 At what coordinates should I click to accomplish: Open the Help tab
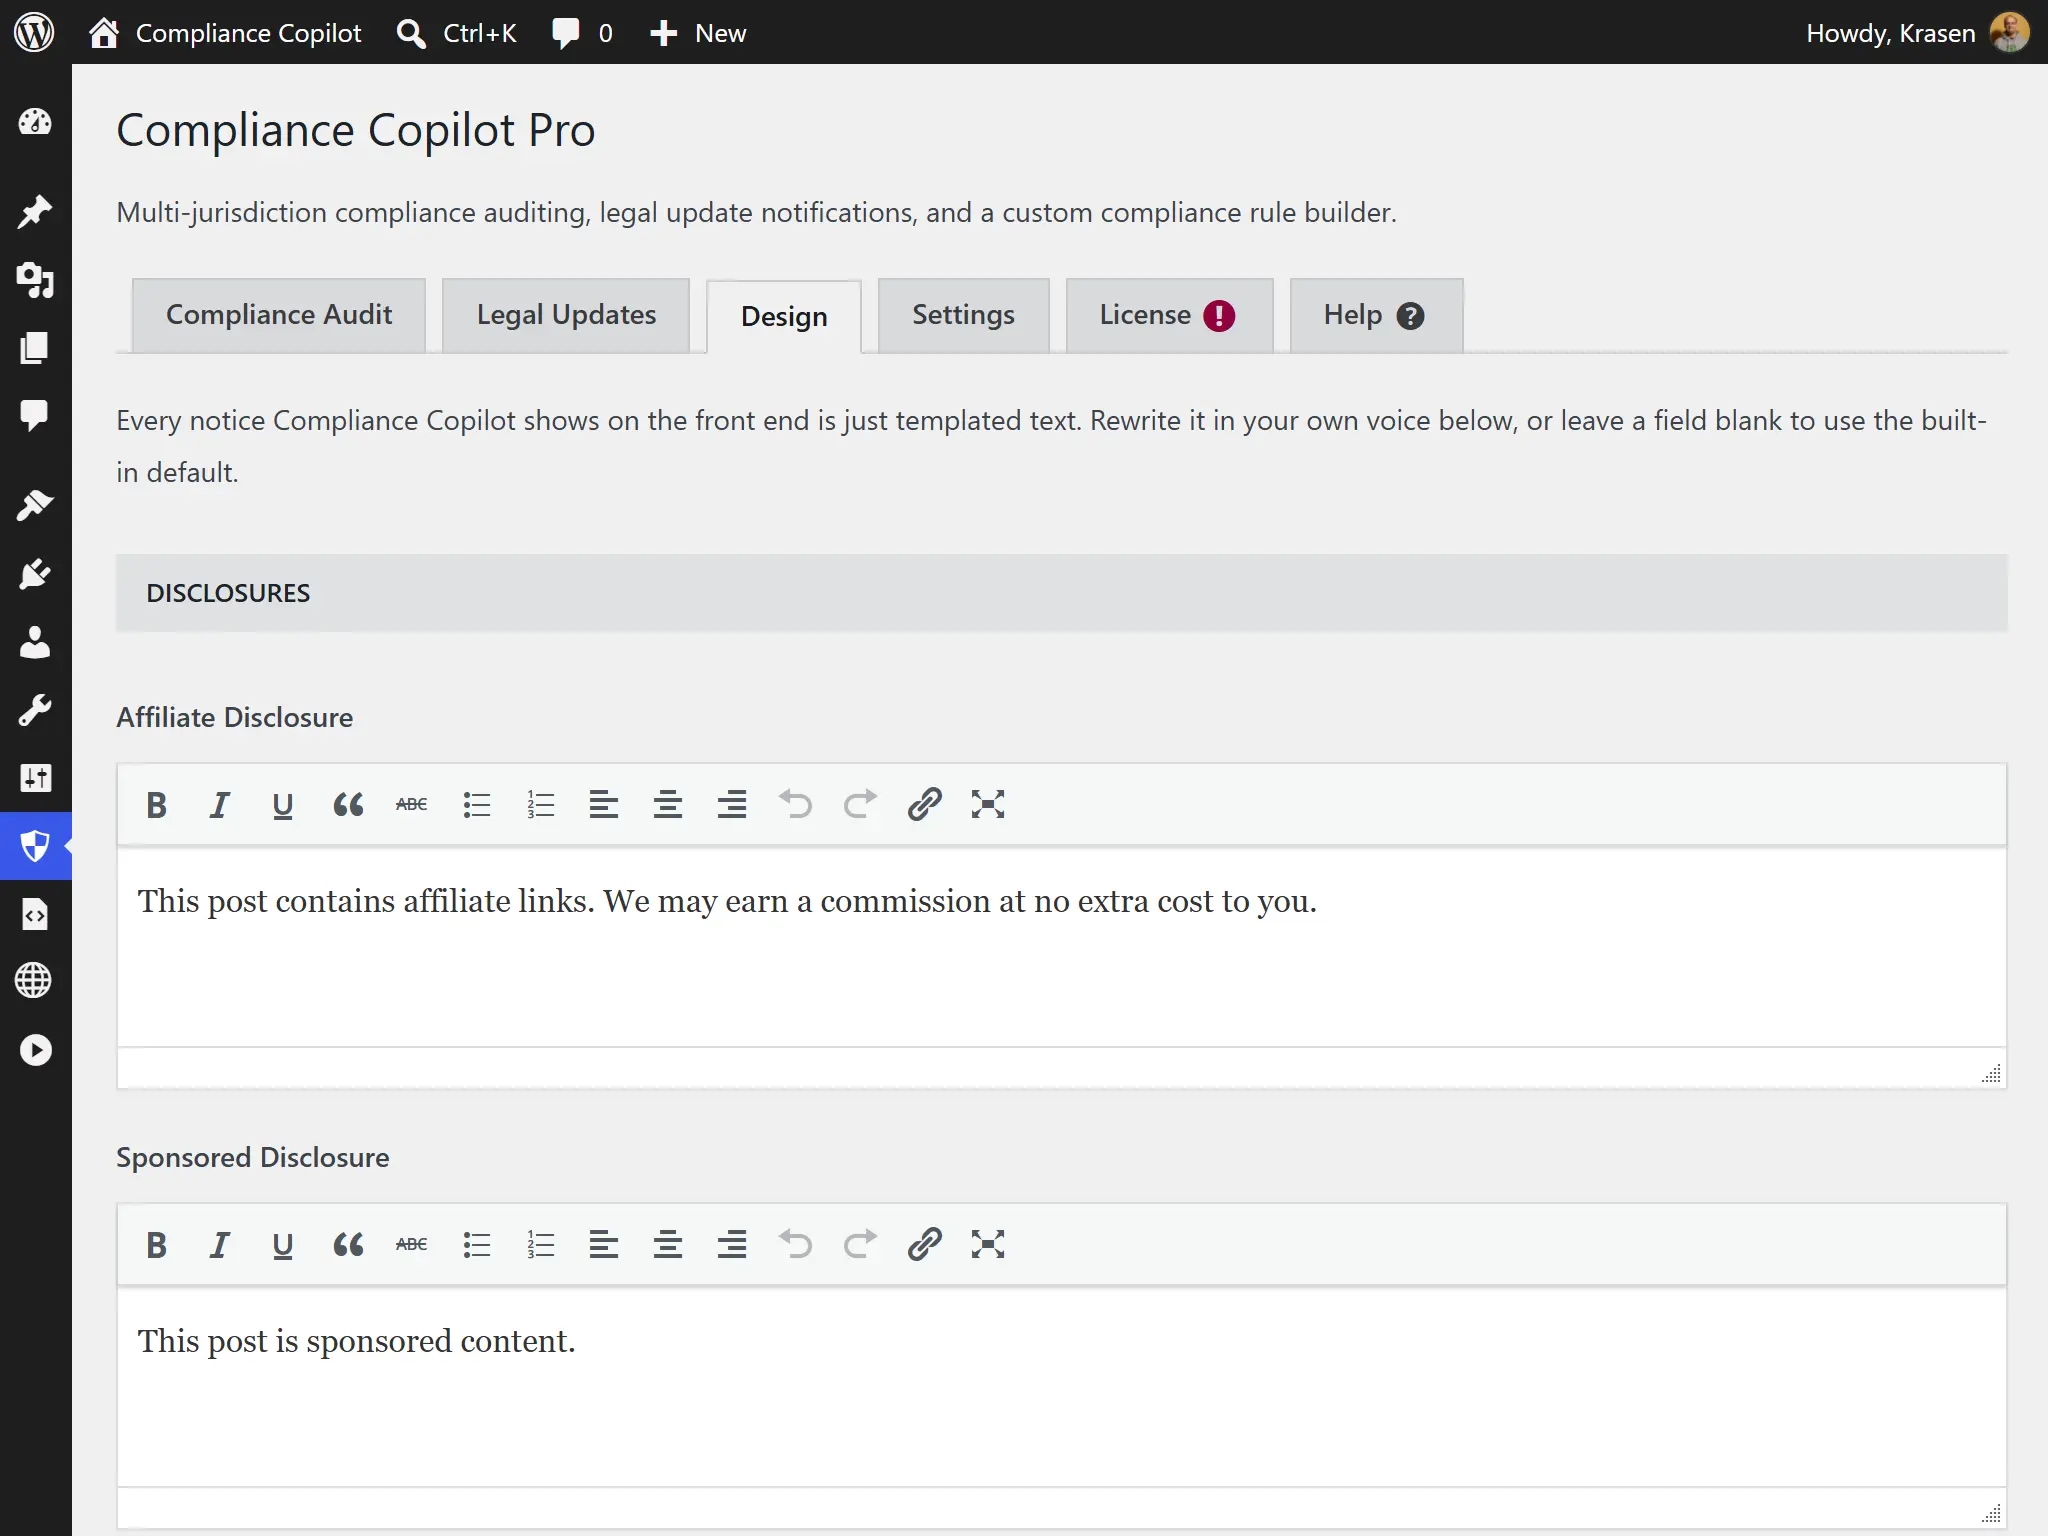tap(1375, 315)
